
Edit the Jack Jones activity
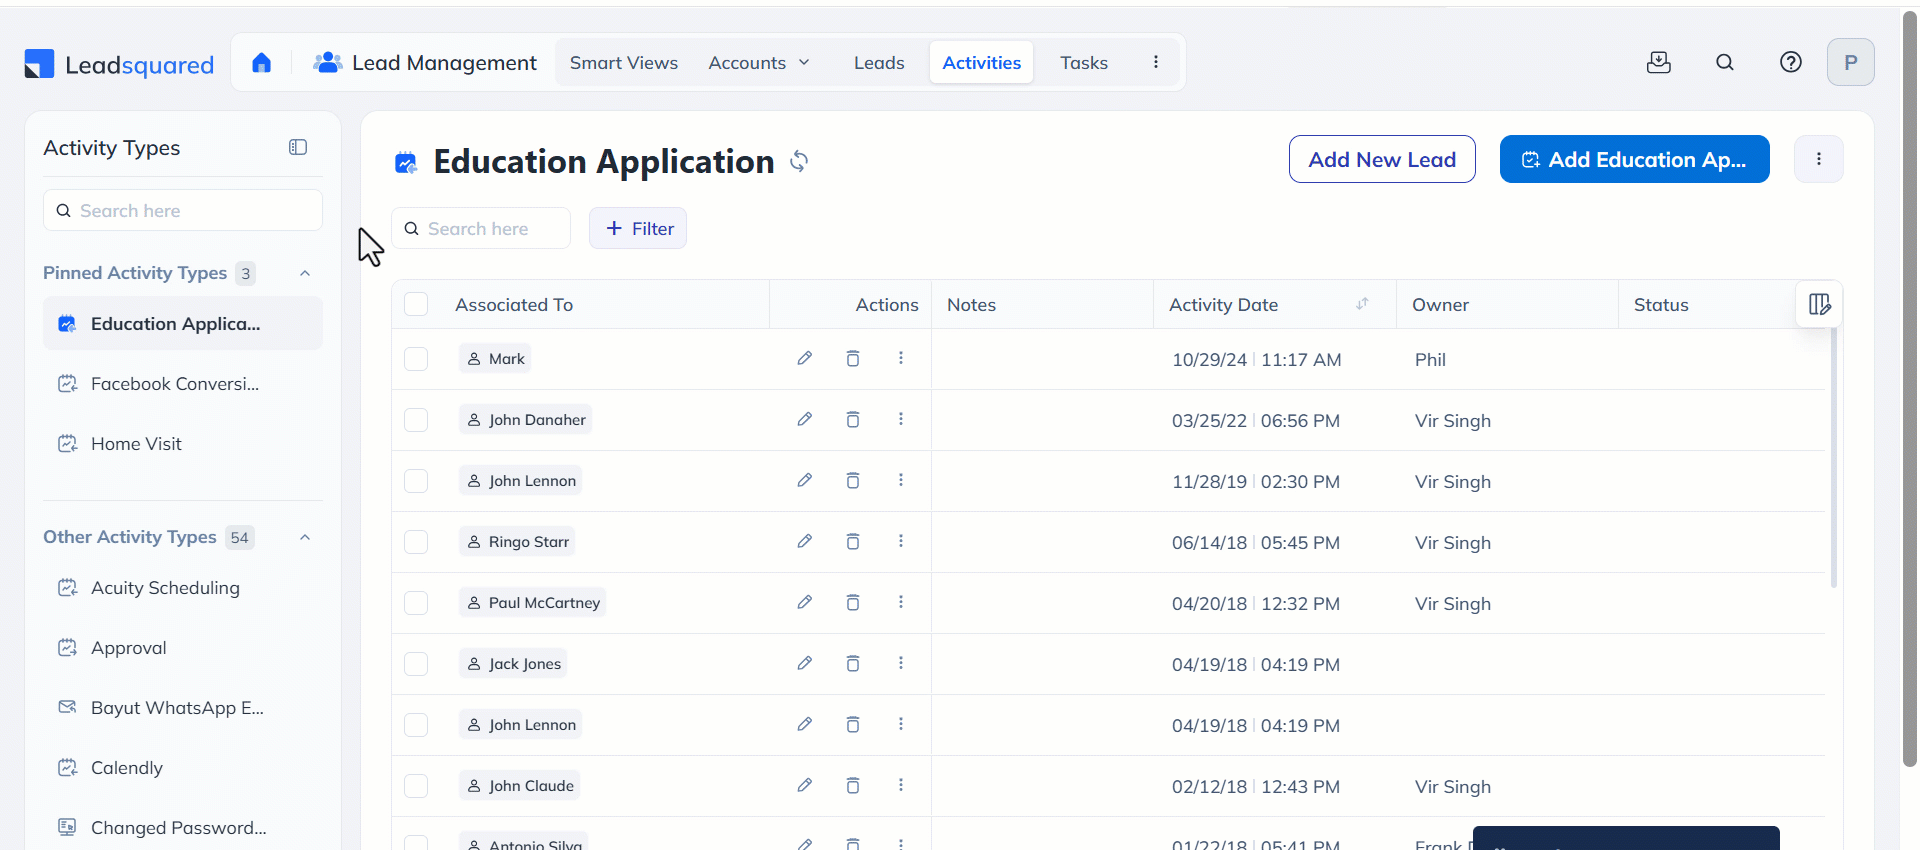coord(804,663)
